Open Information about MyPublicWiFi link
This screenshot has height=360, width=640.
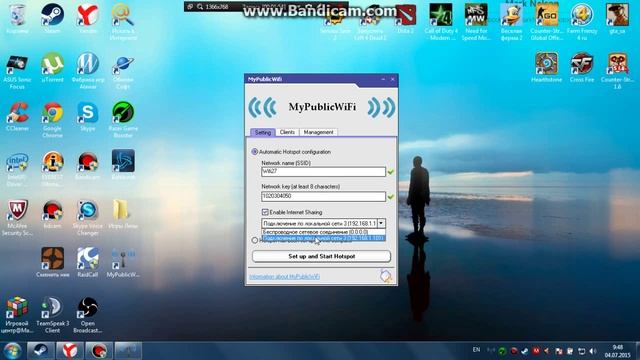point(284,277)
